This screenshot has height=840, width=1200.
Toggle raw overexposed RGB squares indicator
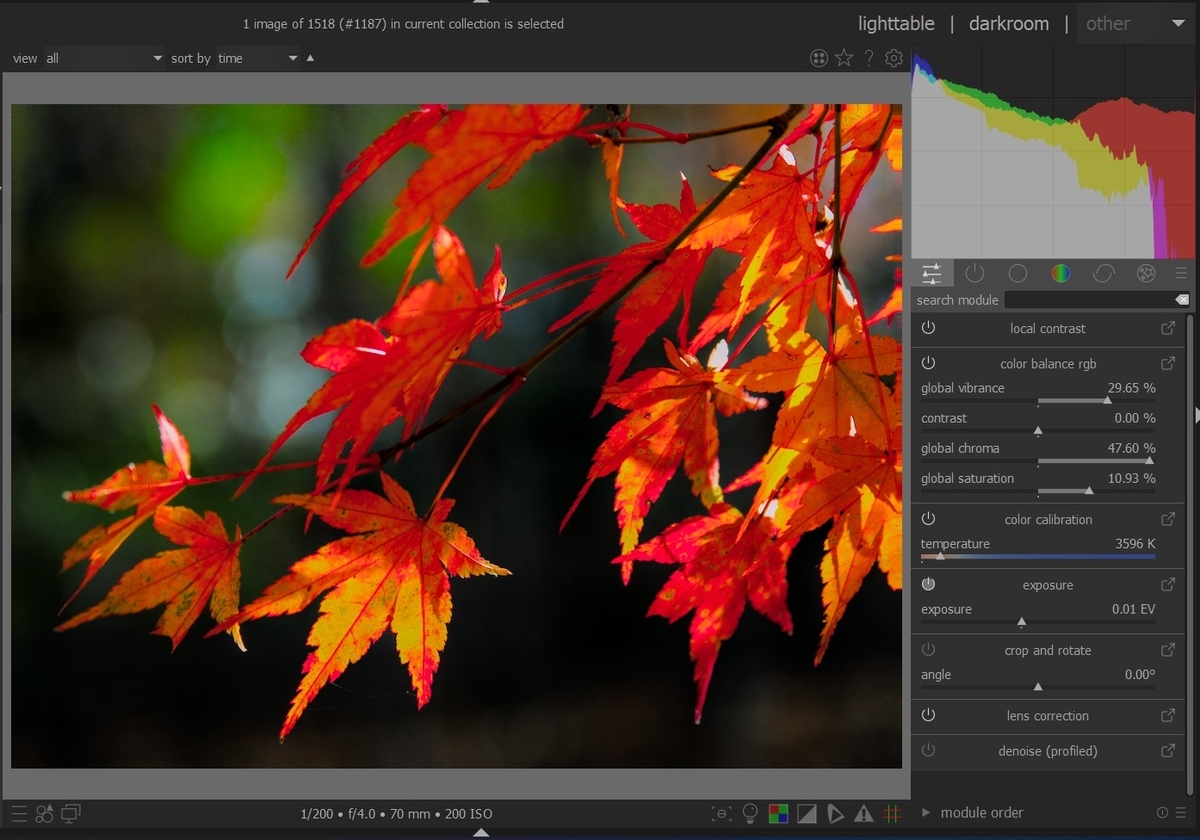coord(778,814)
